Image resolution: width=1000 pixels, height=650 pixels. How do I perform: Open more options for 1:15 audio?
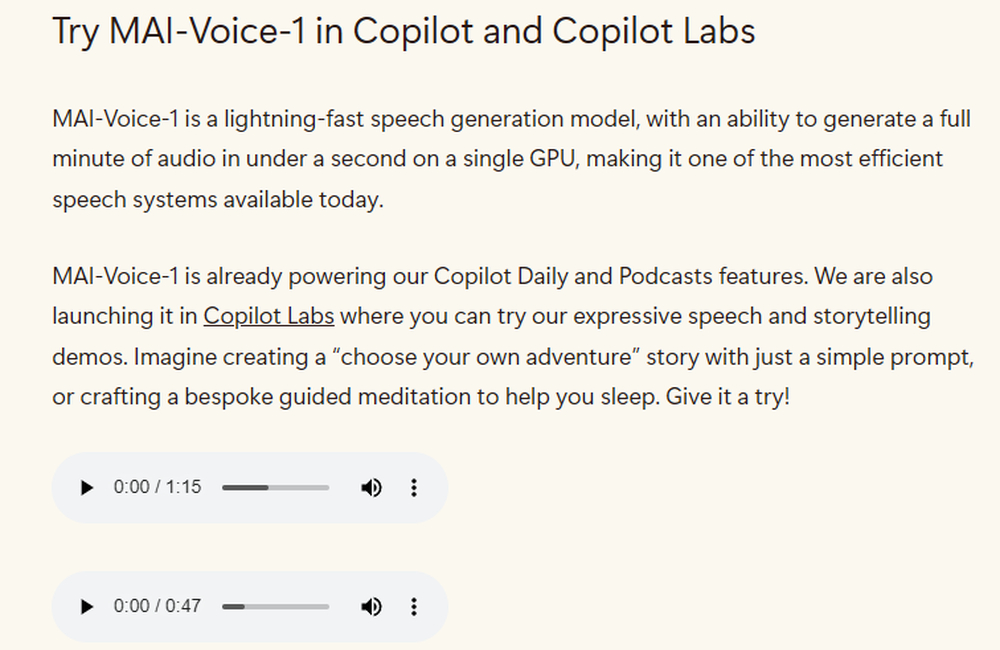414,488
